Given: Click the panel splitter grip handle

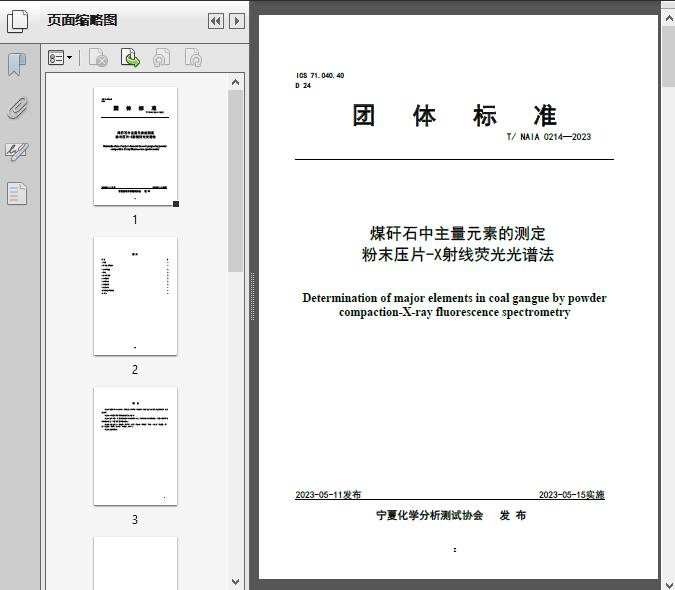Looking at the screenshot, I should click(x=253, y=297).
